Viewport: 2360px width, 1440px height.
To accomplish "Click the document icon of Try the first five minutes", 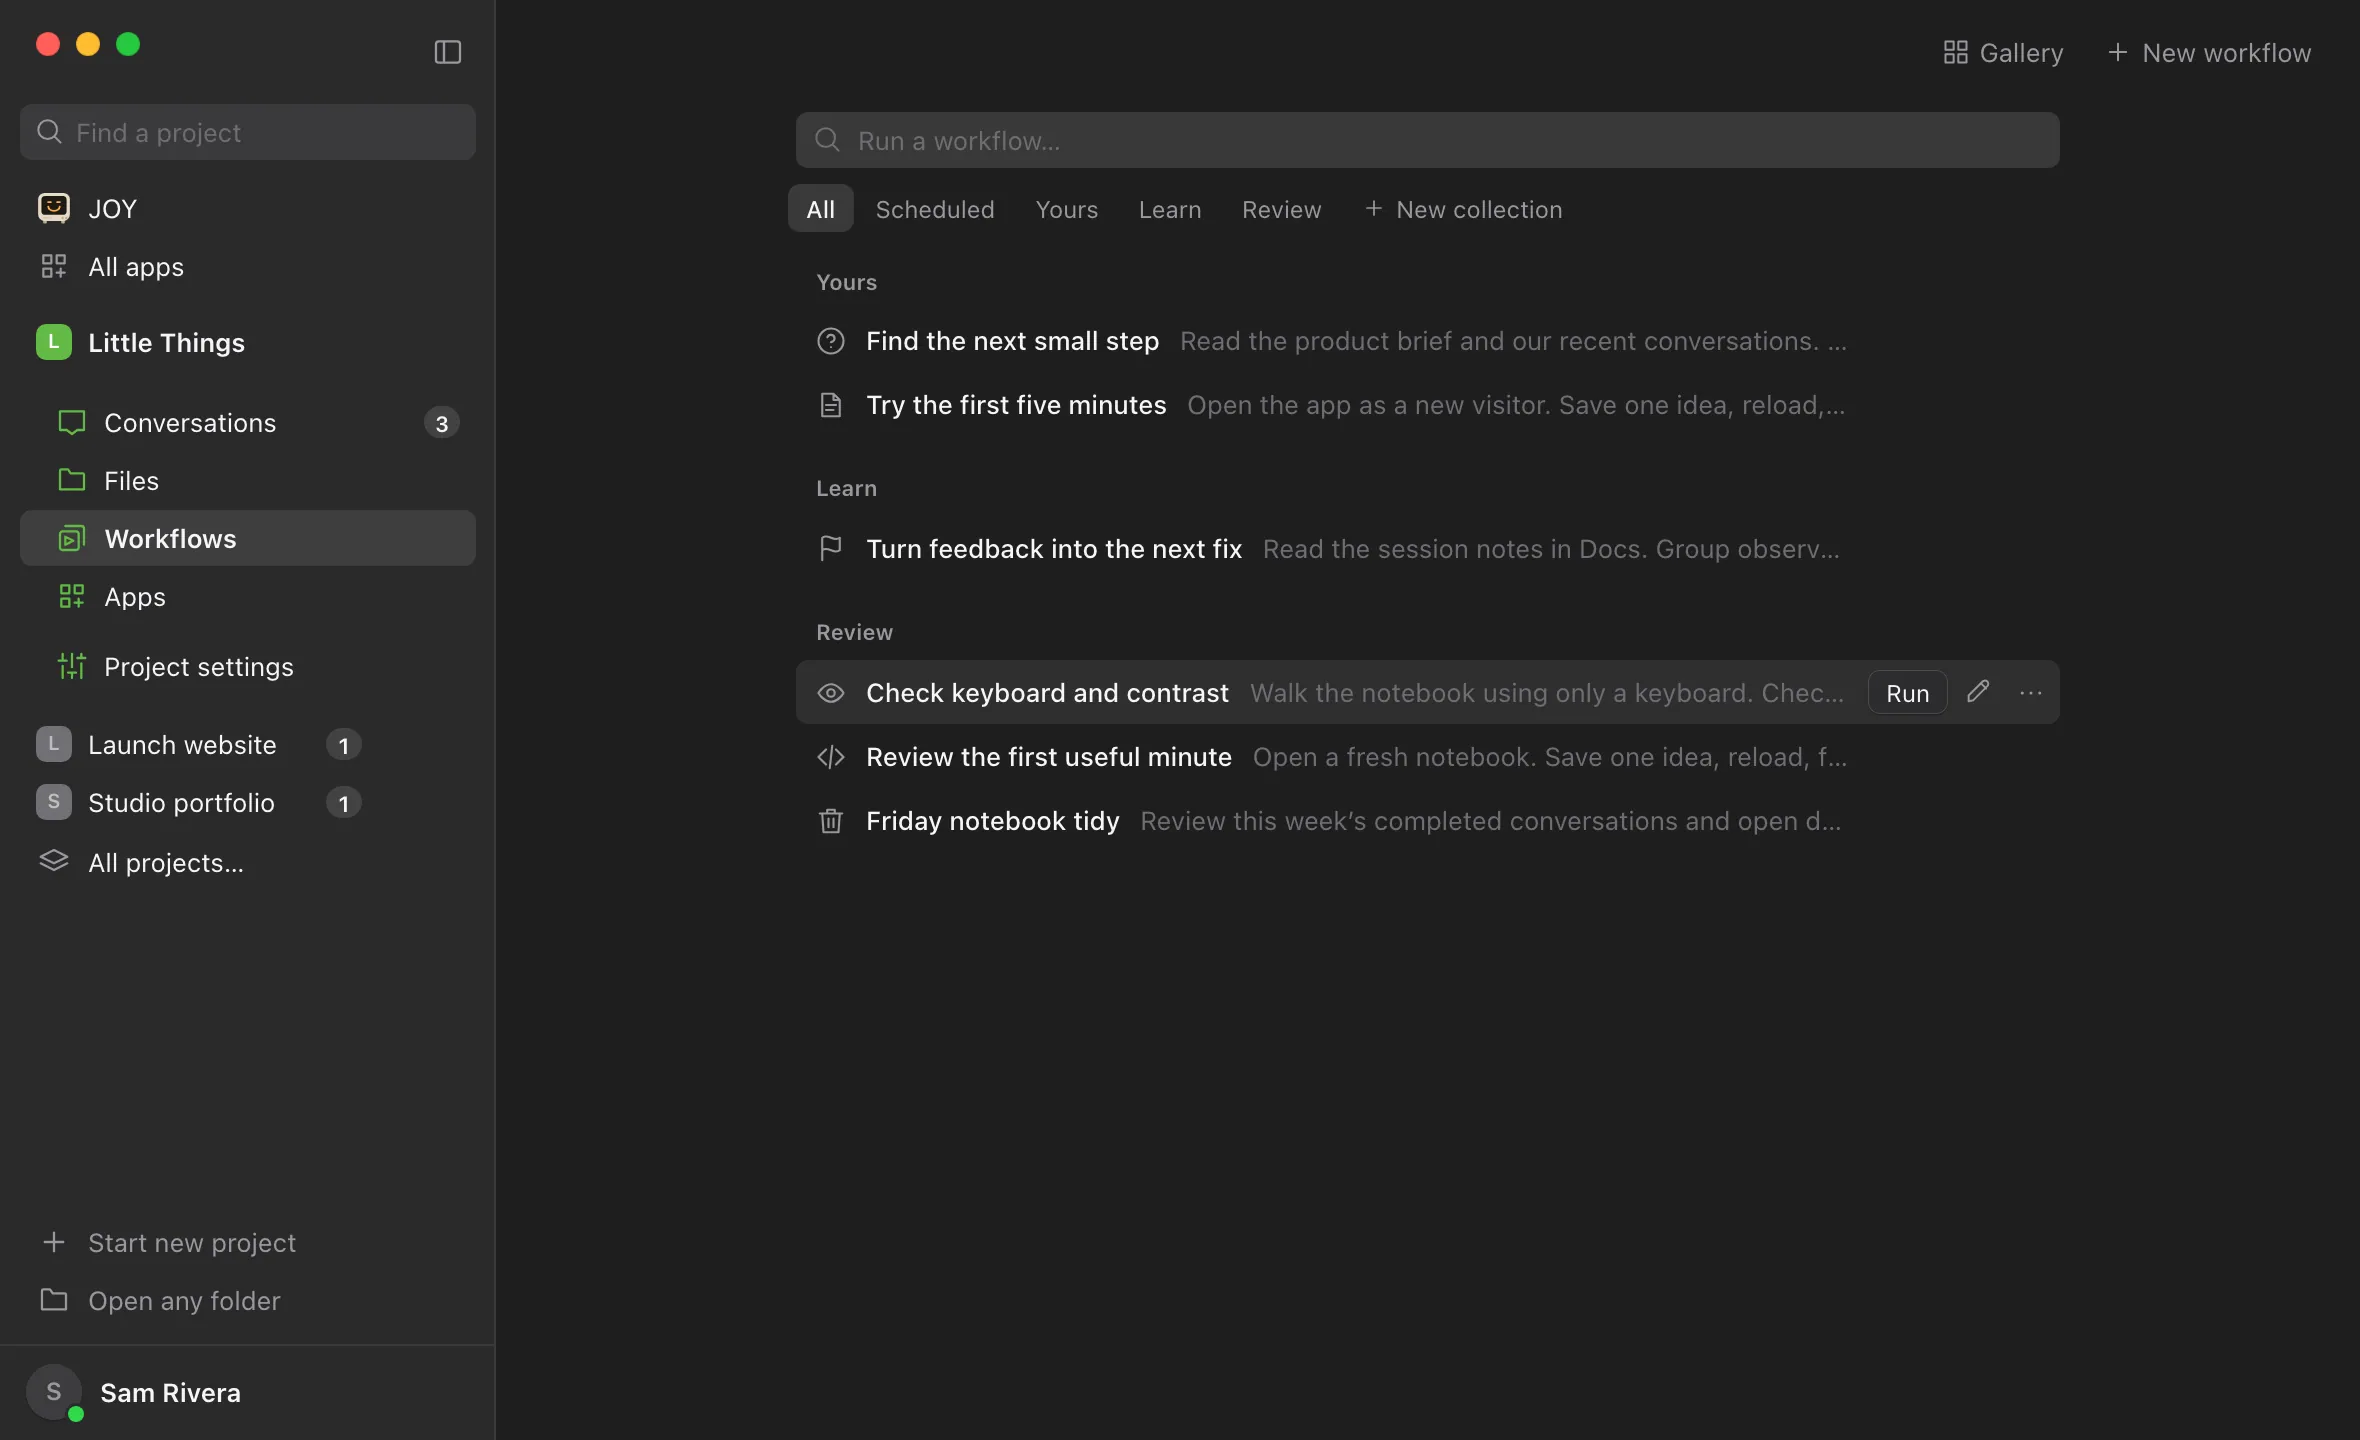I will (x=831, y=405).
